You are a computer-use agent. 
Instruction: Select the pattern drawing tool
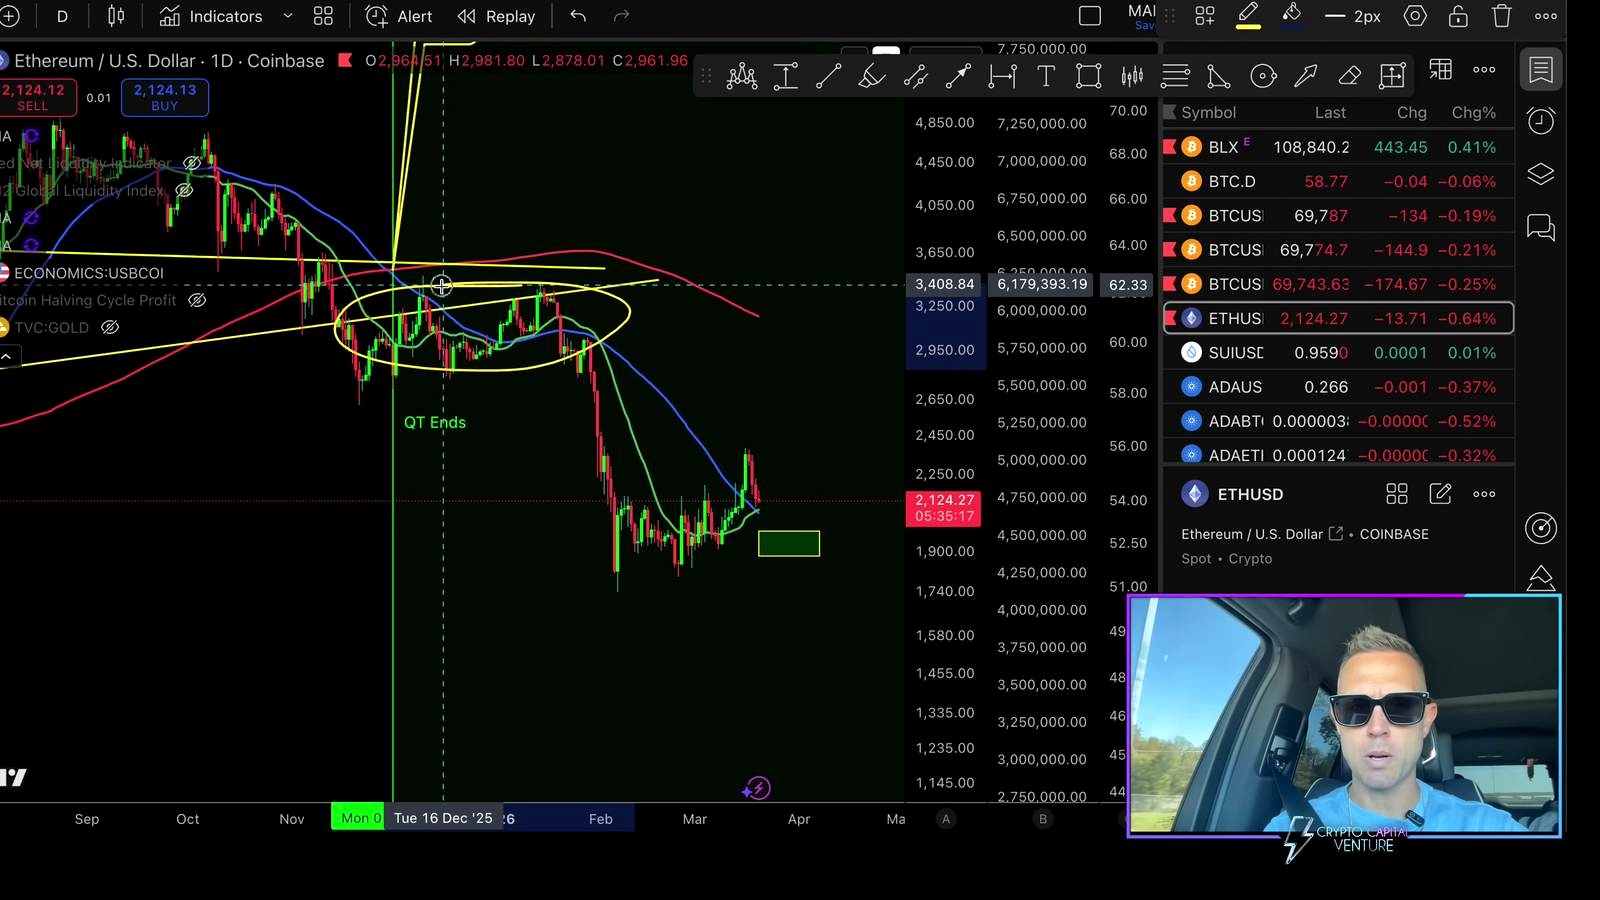click(742, 76)
